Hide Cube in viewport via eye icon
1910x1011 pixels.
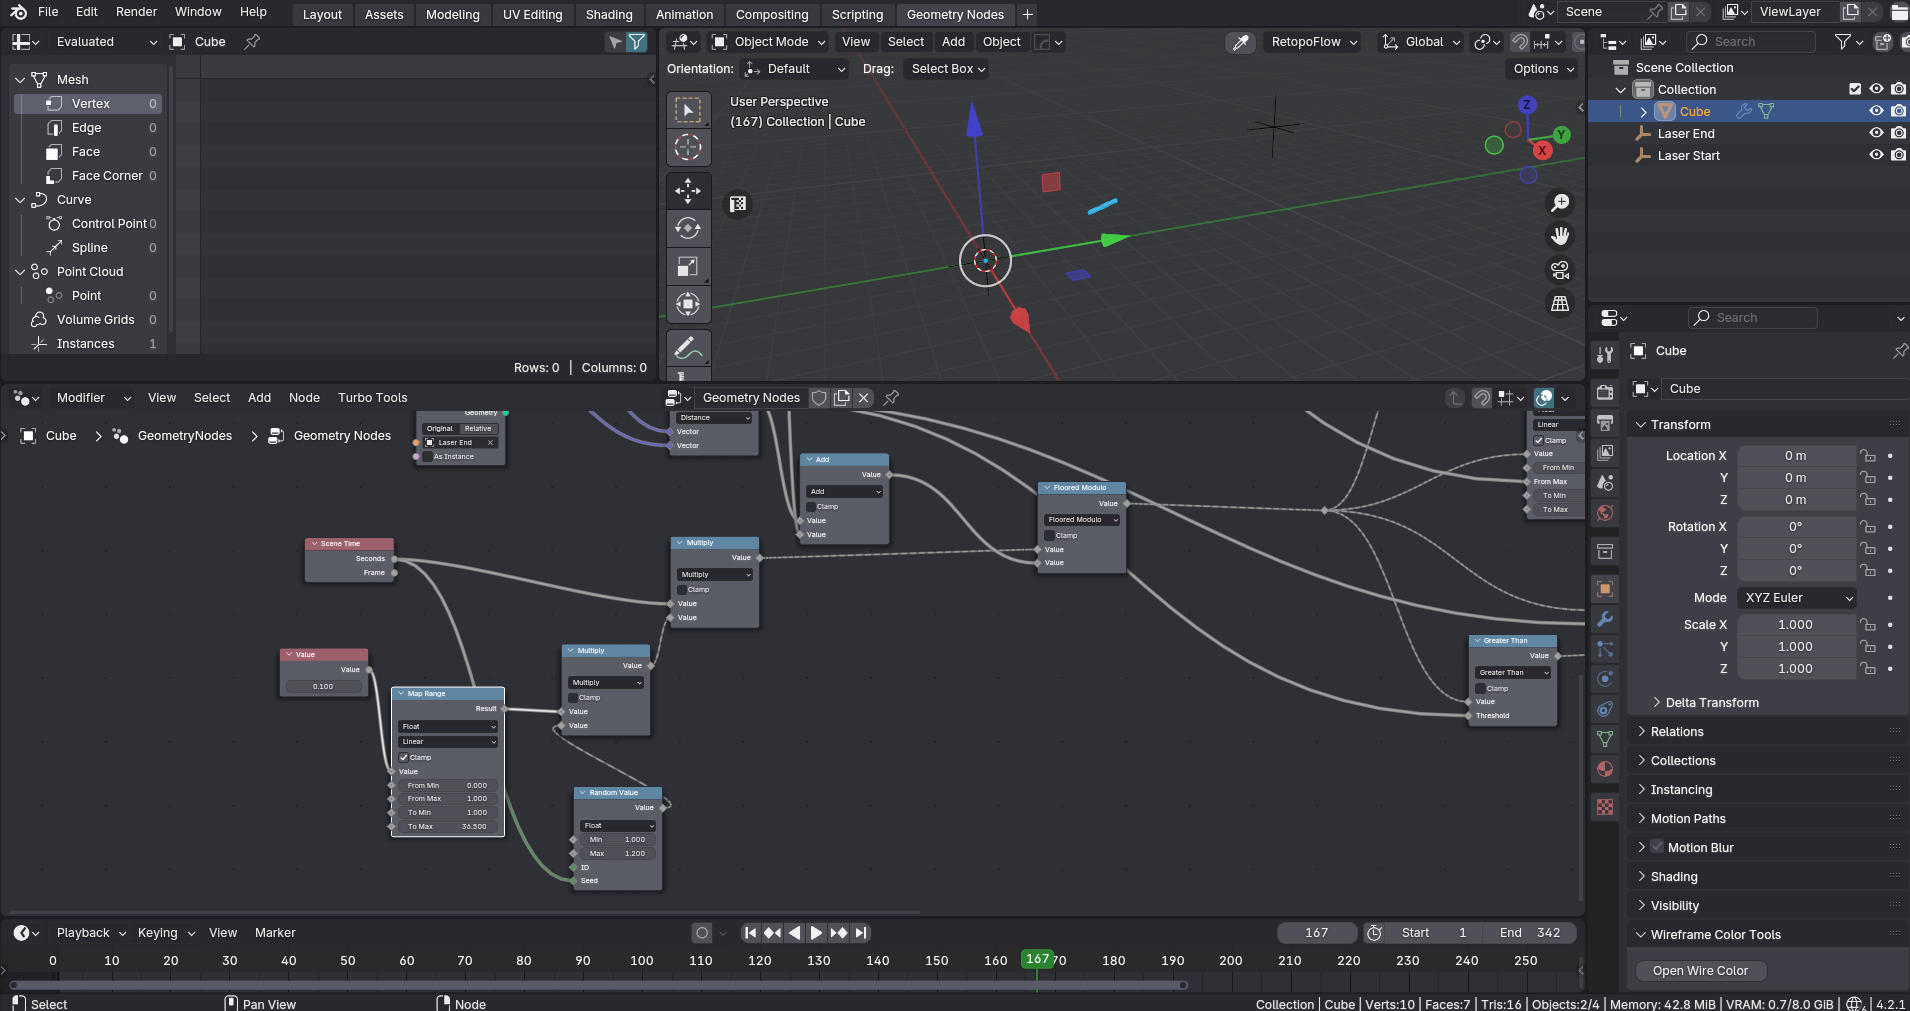(x=1876, y=111)
